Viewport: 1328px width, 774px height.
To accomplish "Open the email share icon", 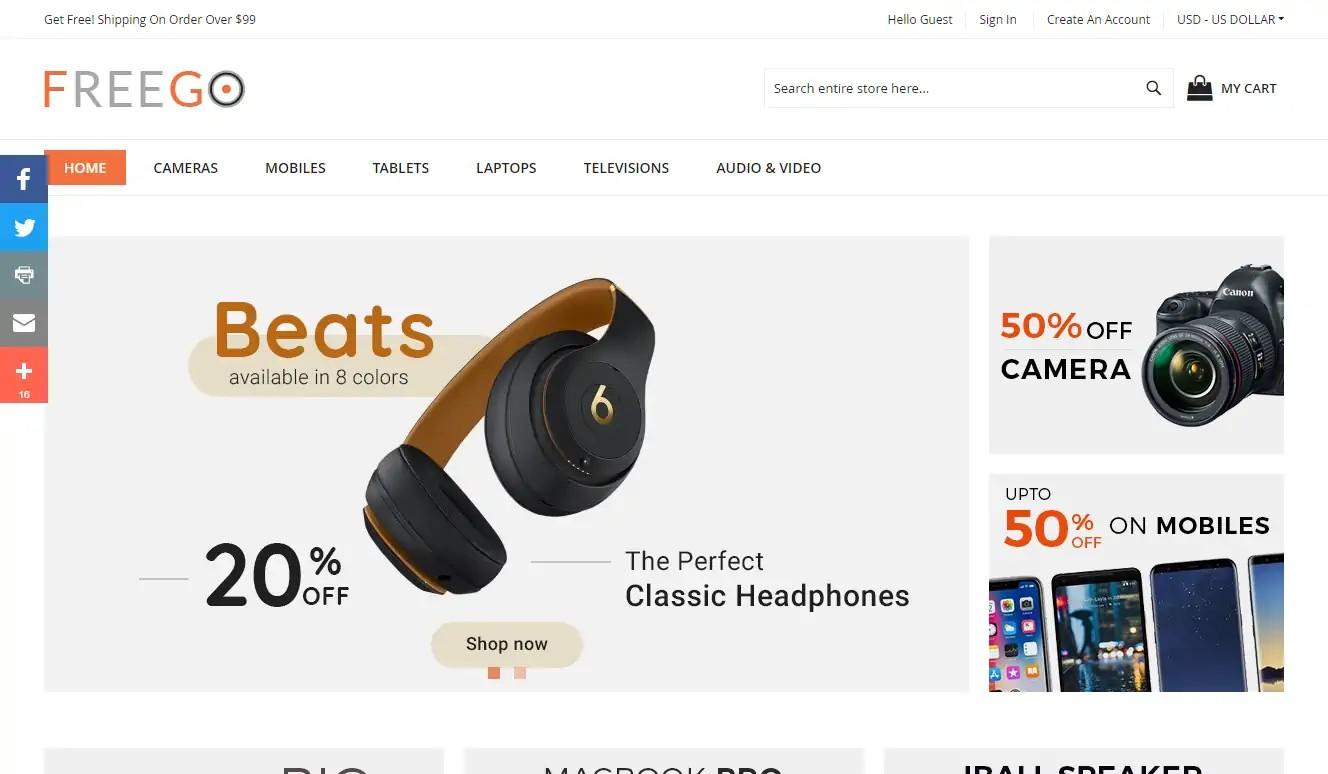I will (x=24, y=323).
